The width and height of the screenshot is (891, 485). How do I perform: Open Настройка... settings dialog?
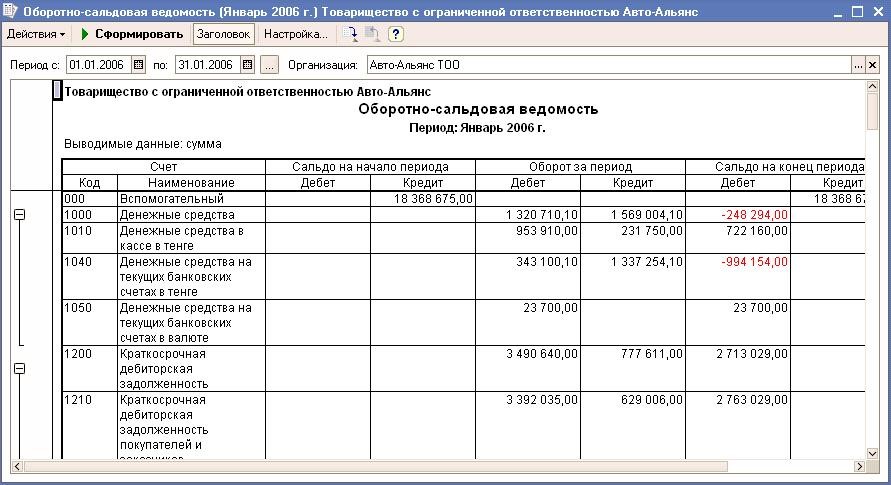click(295, 34)
